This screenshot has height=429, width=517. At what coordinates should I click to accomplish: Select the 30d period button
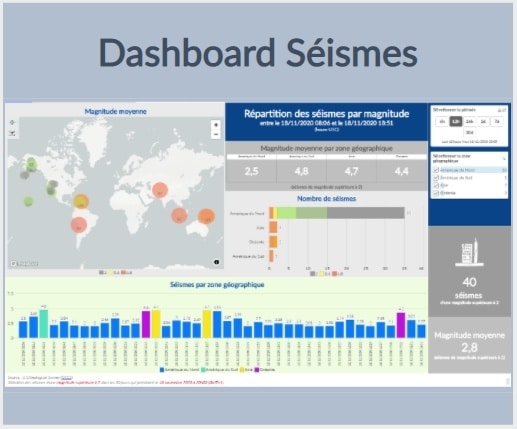(469, 132)
